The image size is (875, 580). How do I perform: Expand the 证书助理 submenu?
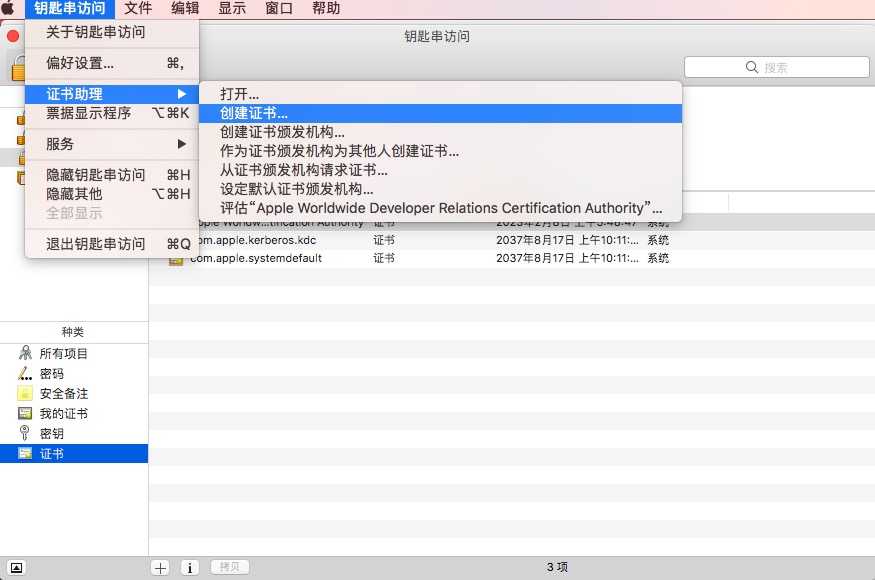coord(112,94)
